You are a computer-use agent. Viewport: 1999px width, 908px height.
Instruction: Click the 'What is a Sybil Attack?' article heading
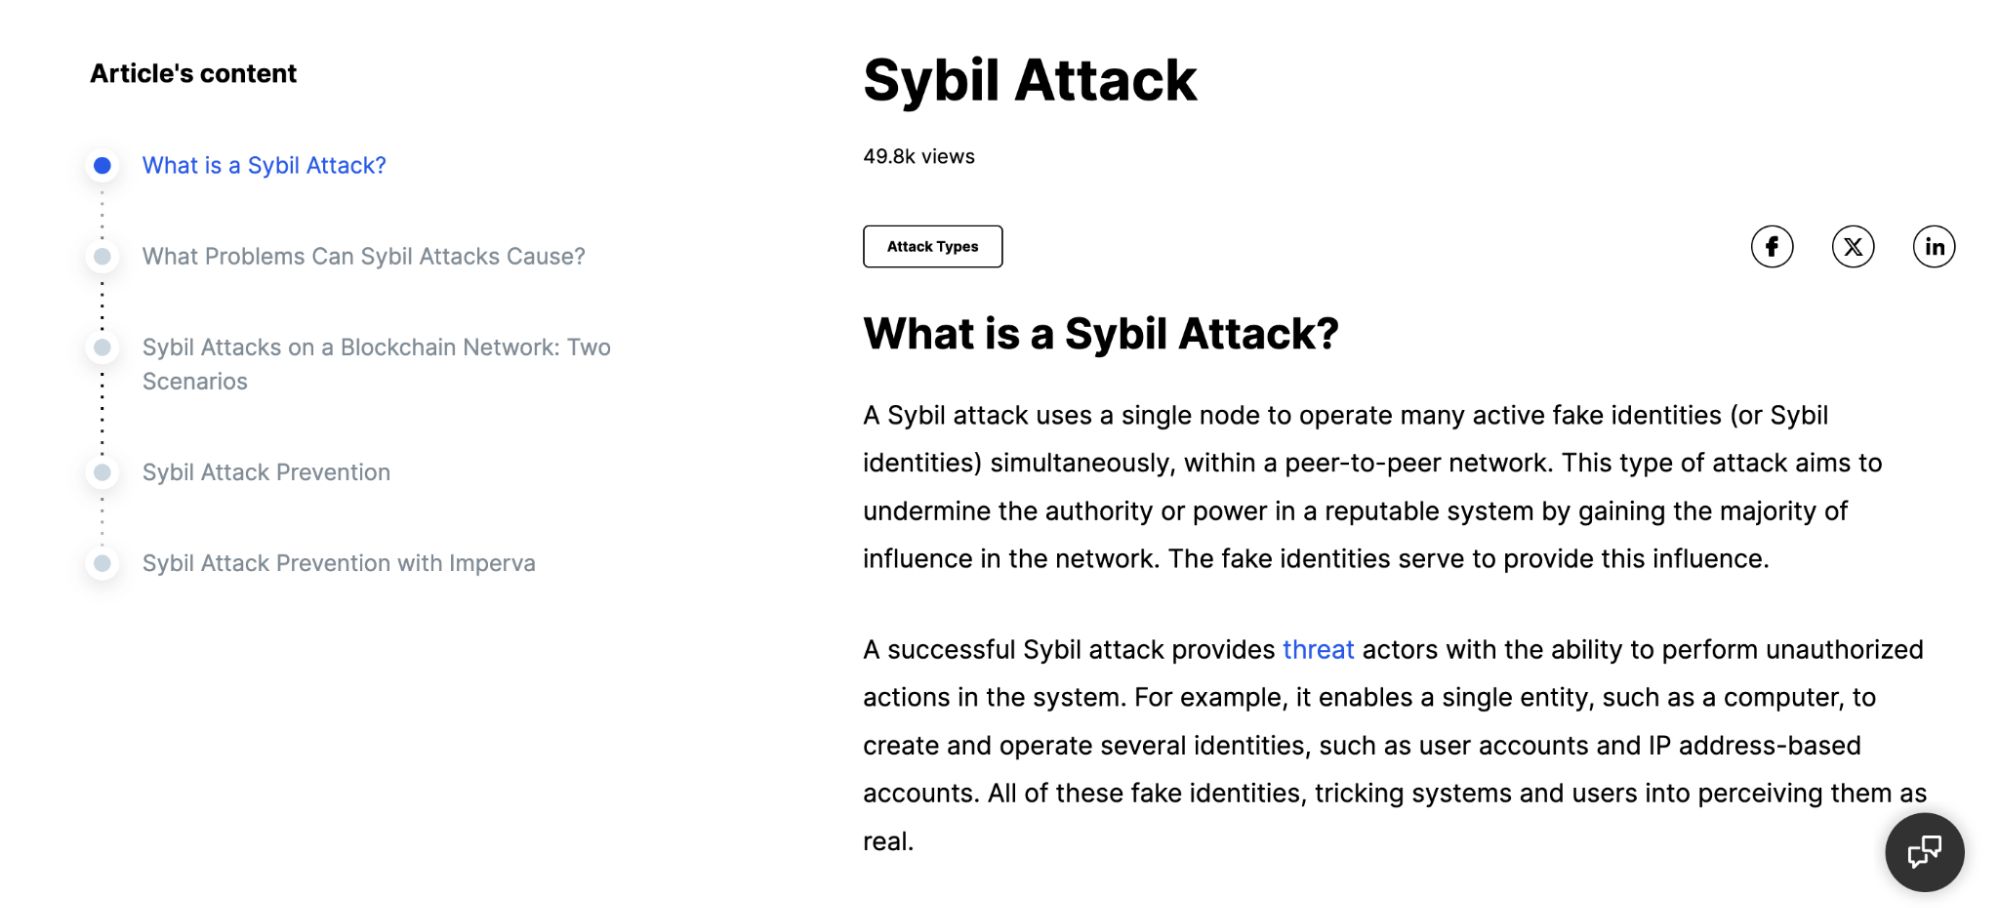click(x=1100, y=334)
